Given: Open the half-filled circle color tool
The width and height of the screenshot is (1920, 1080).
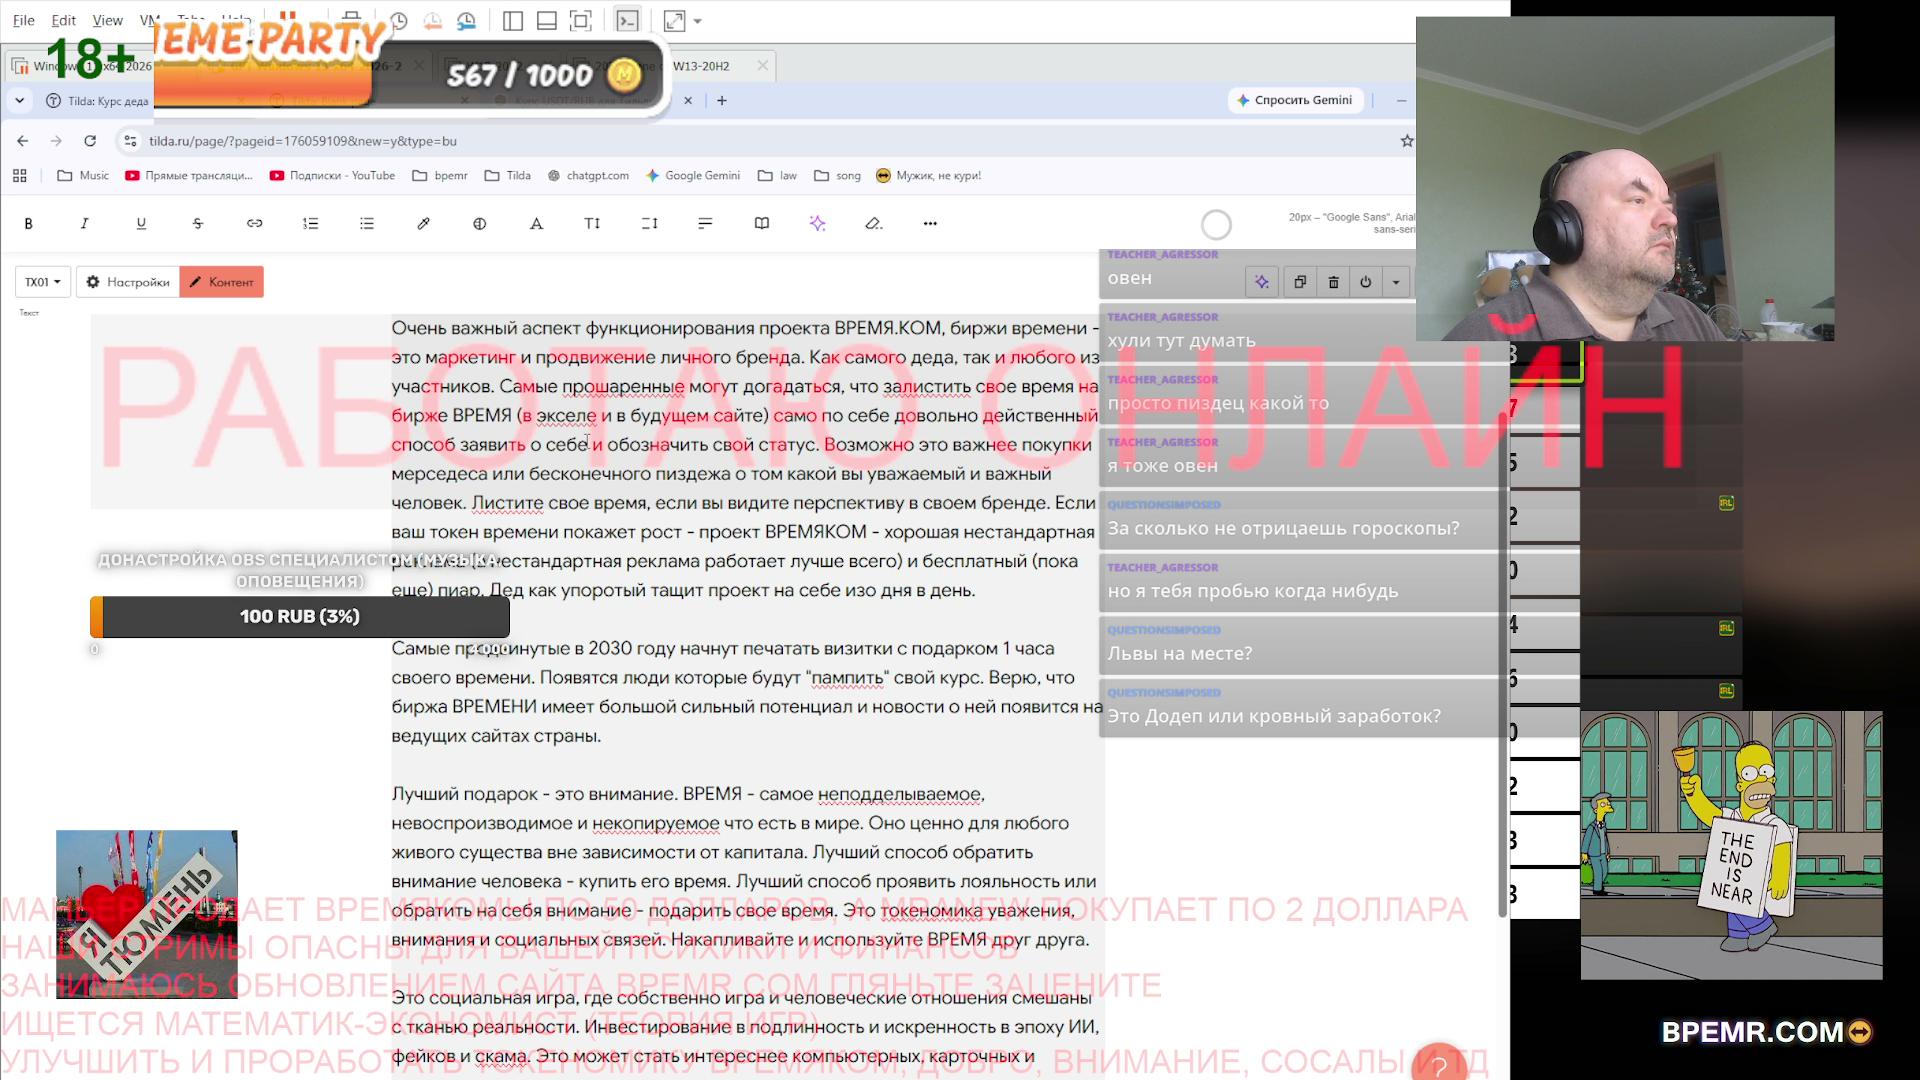Looking at the screenshot, I should point(480,224).
